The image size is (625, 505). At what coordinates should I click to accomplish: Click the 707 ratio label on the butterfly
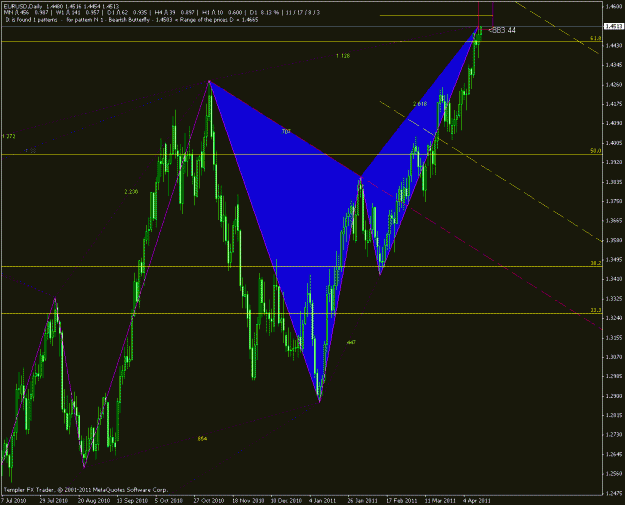286,131
